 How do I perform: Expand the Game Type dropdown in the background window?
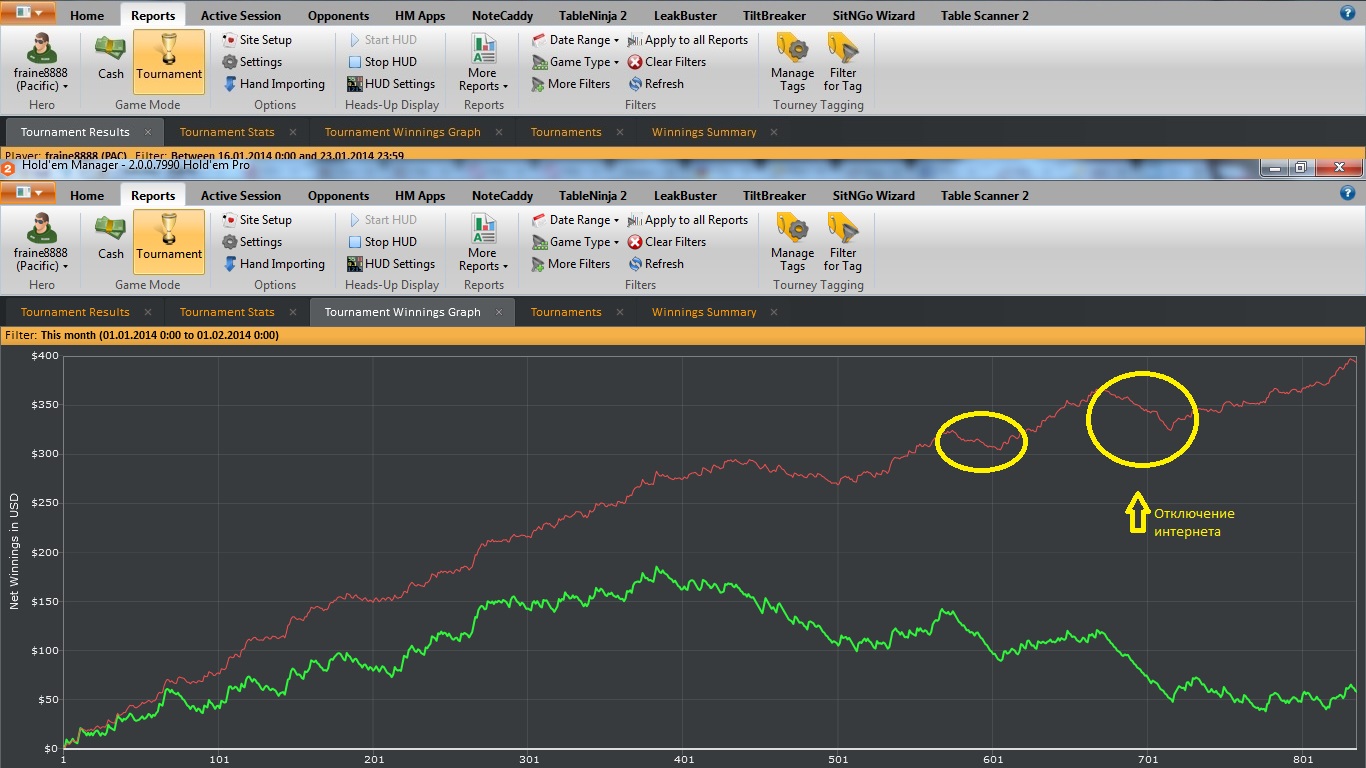(575, 62)
